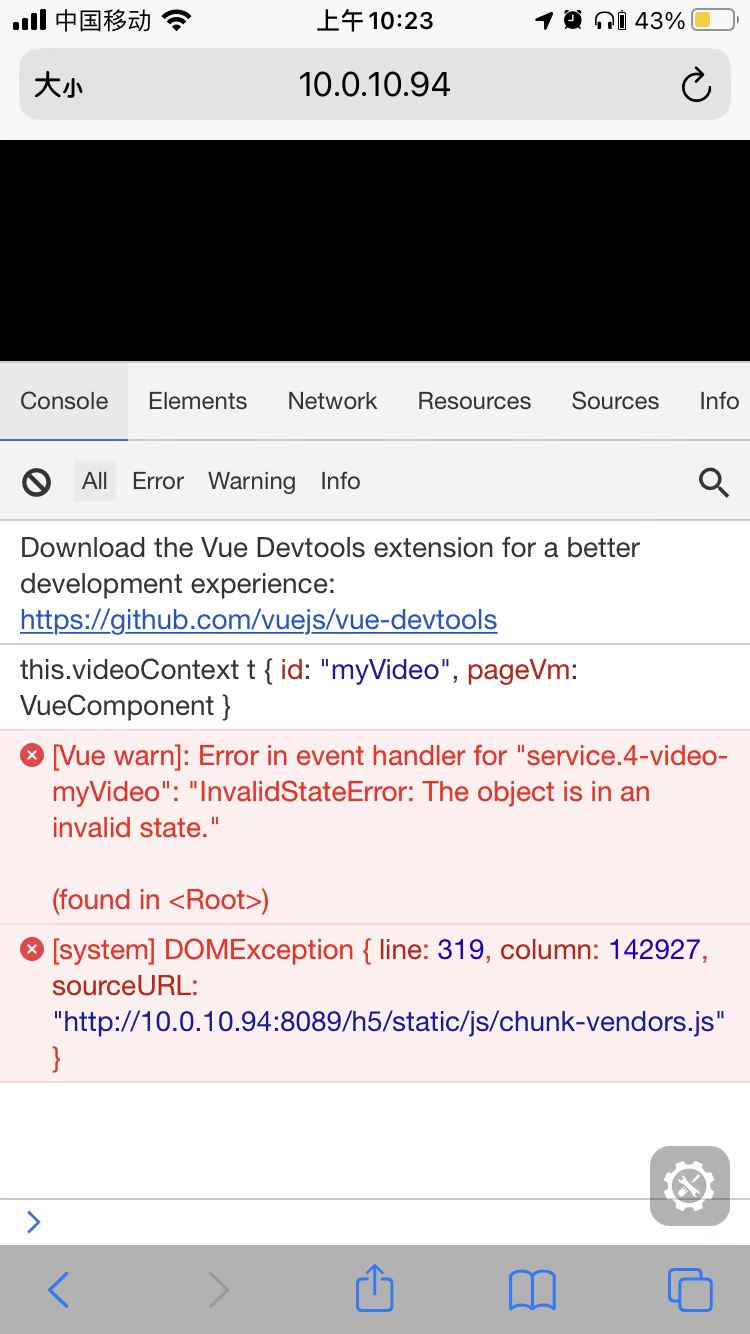
Task: Open the text size menu
Action: click(x=58, y=86)
